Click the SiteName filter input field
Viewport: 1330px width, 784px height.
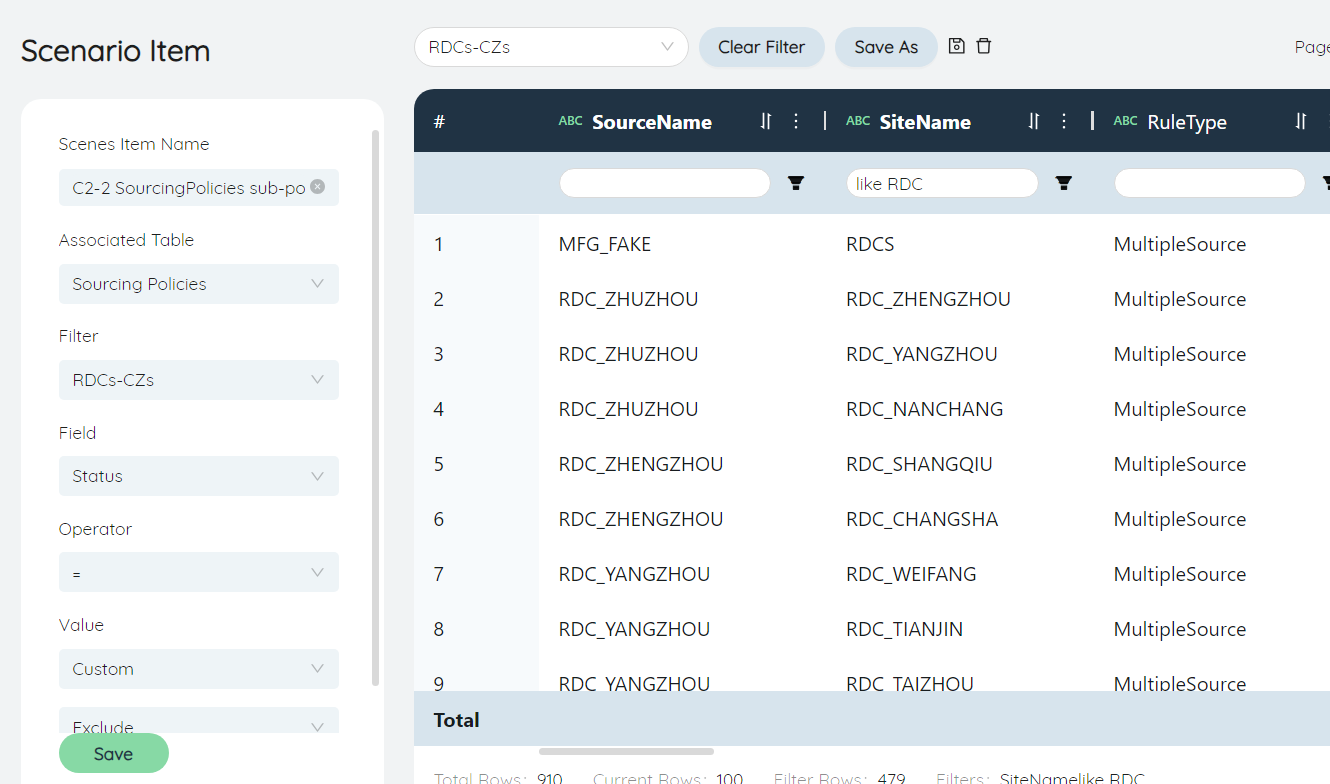coord(941,183)
